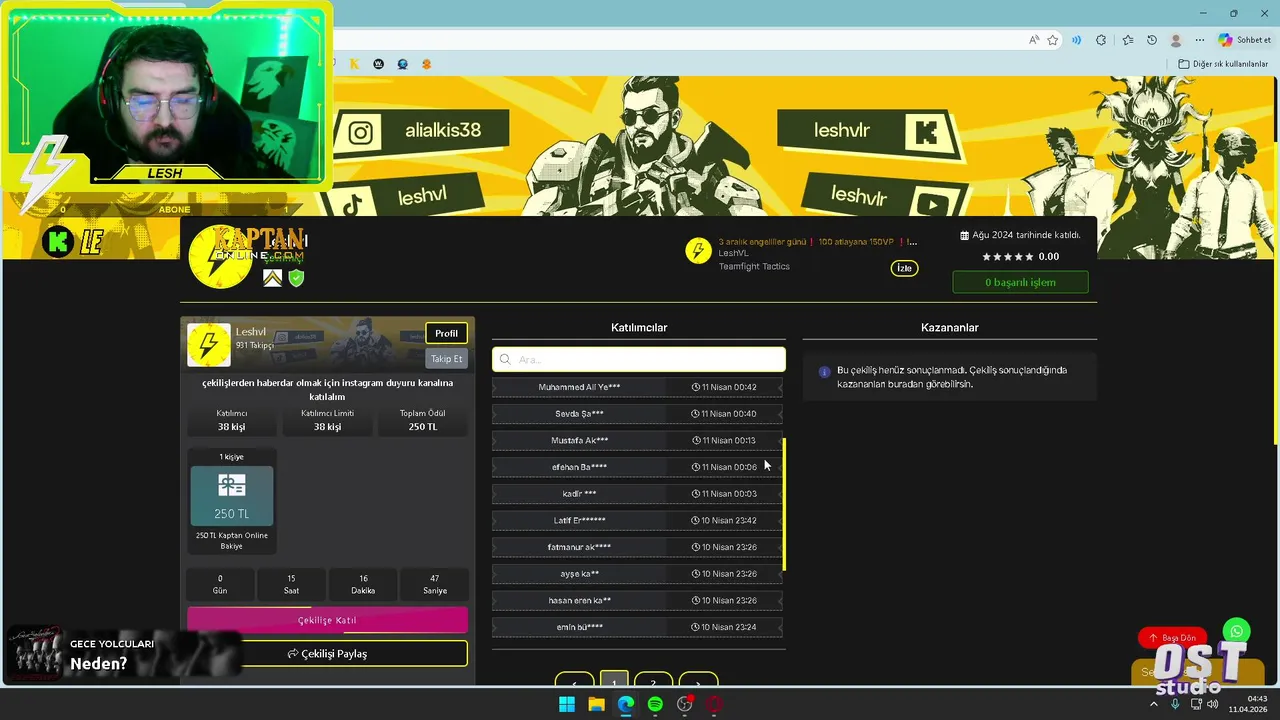Select participant Mustafa Ak***

(637, 440)
